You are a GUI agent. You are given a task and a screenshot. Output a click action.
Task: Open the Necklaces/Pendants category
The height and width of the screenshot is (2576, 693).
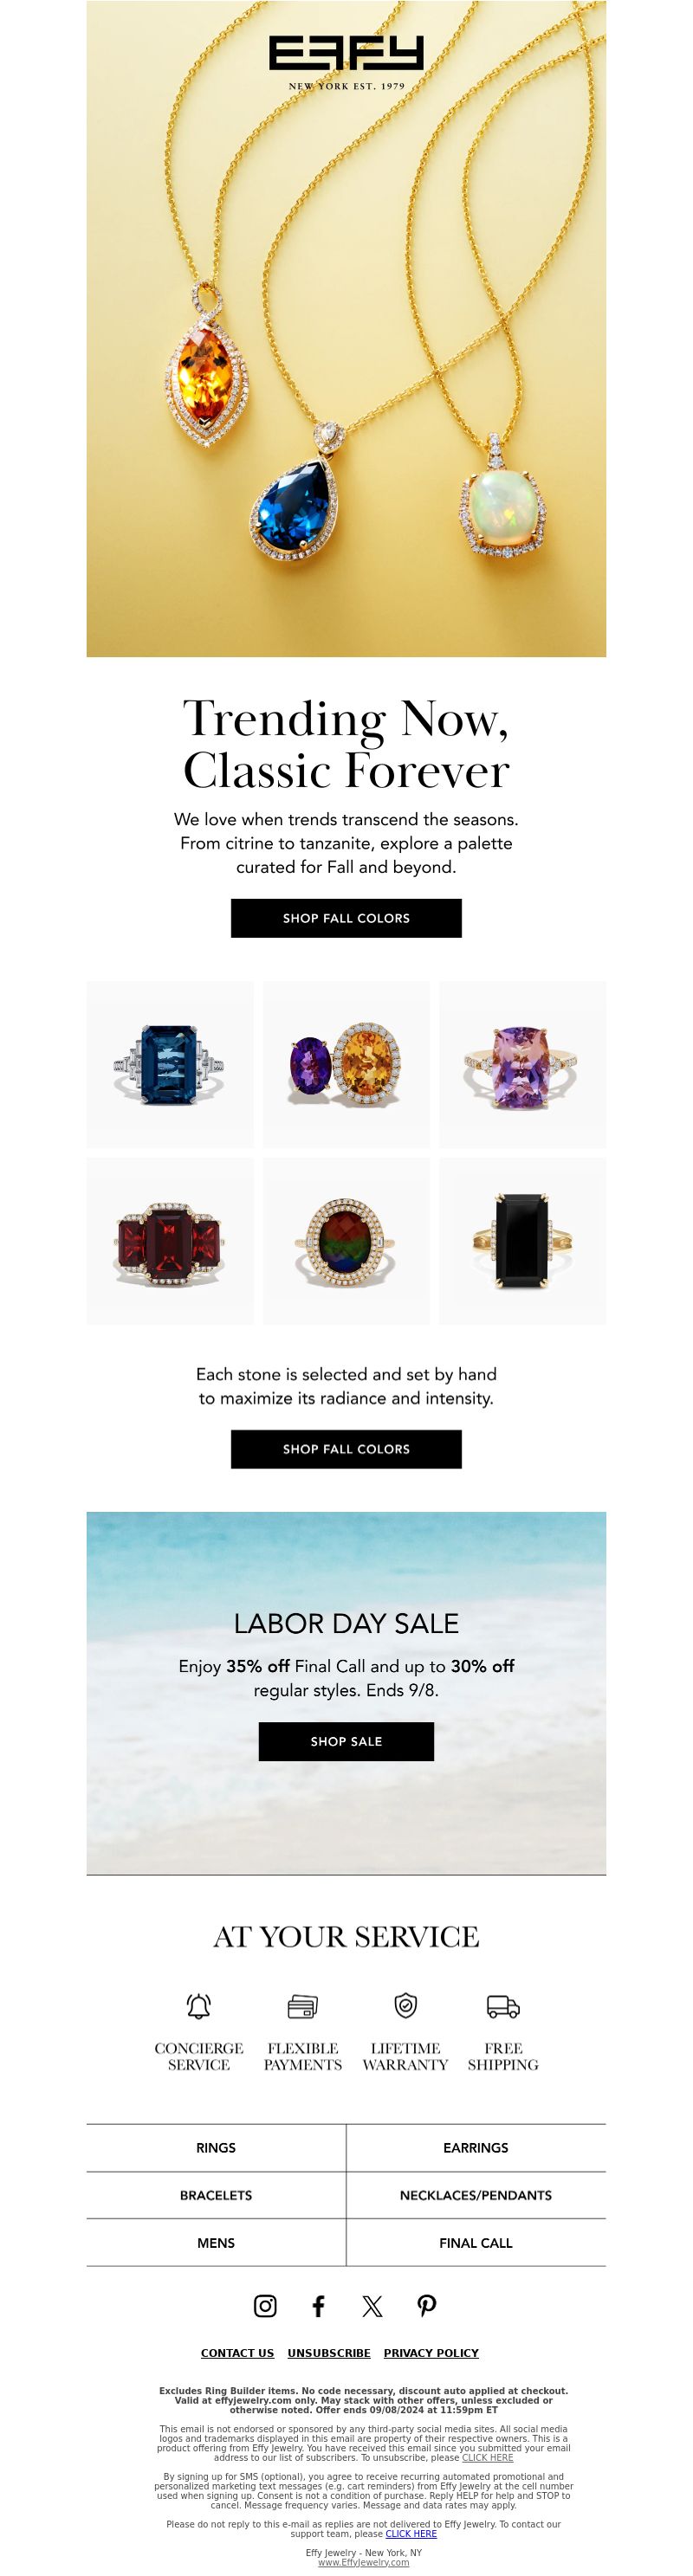click(476, 2195)
